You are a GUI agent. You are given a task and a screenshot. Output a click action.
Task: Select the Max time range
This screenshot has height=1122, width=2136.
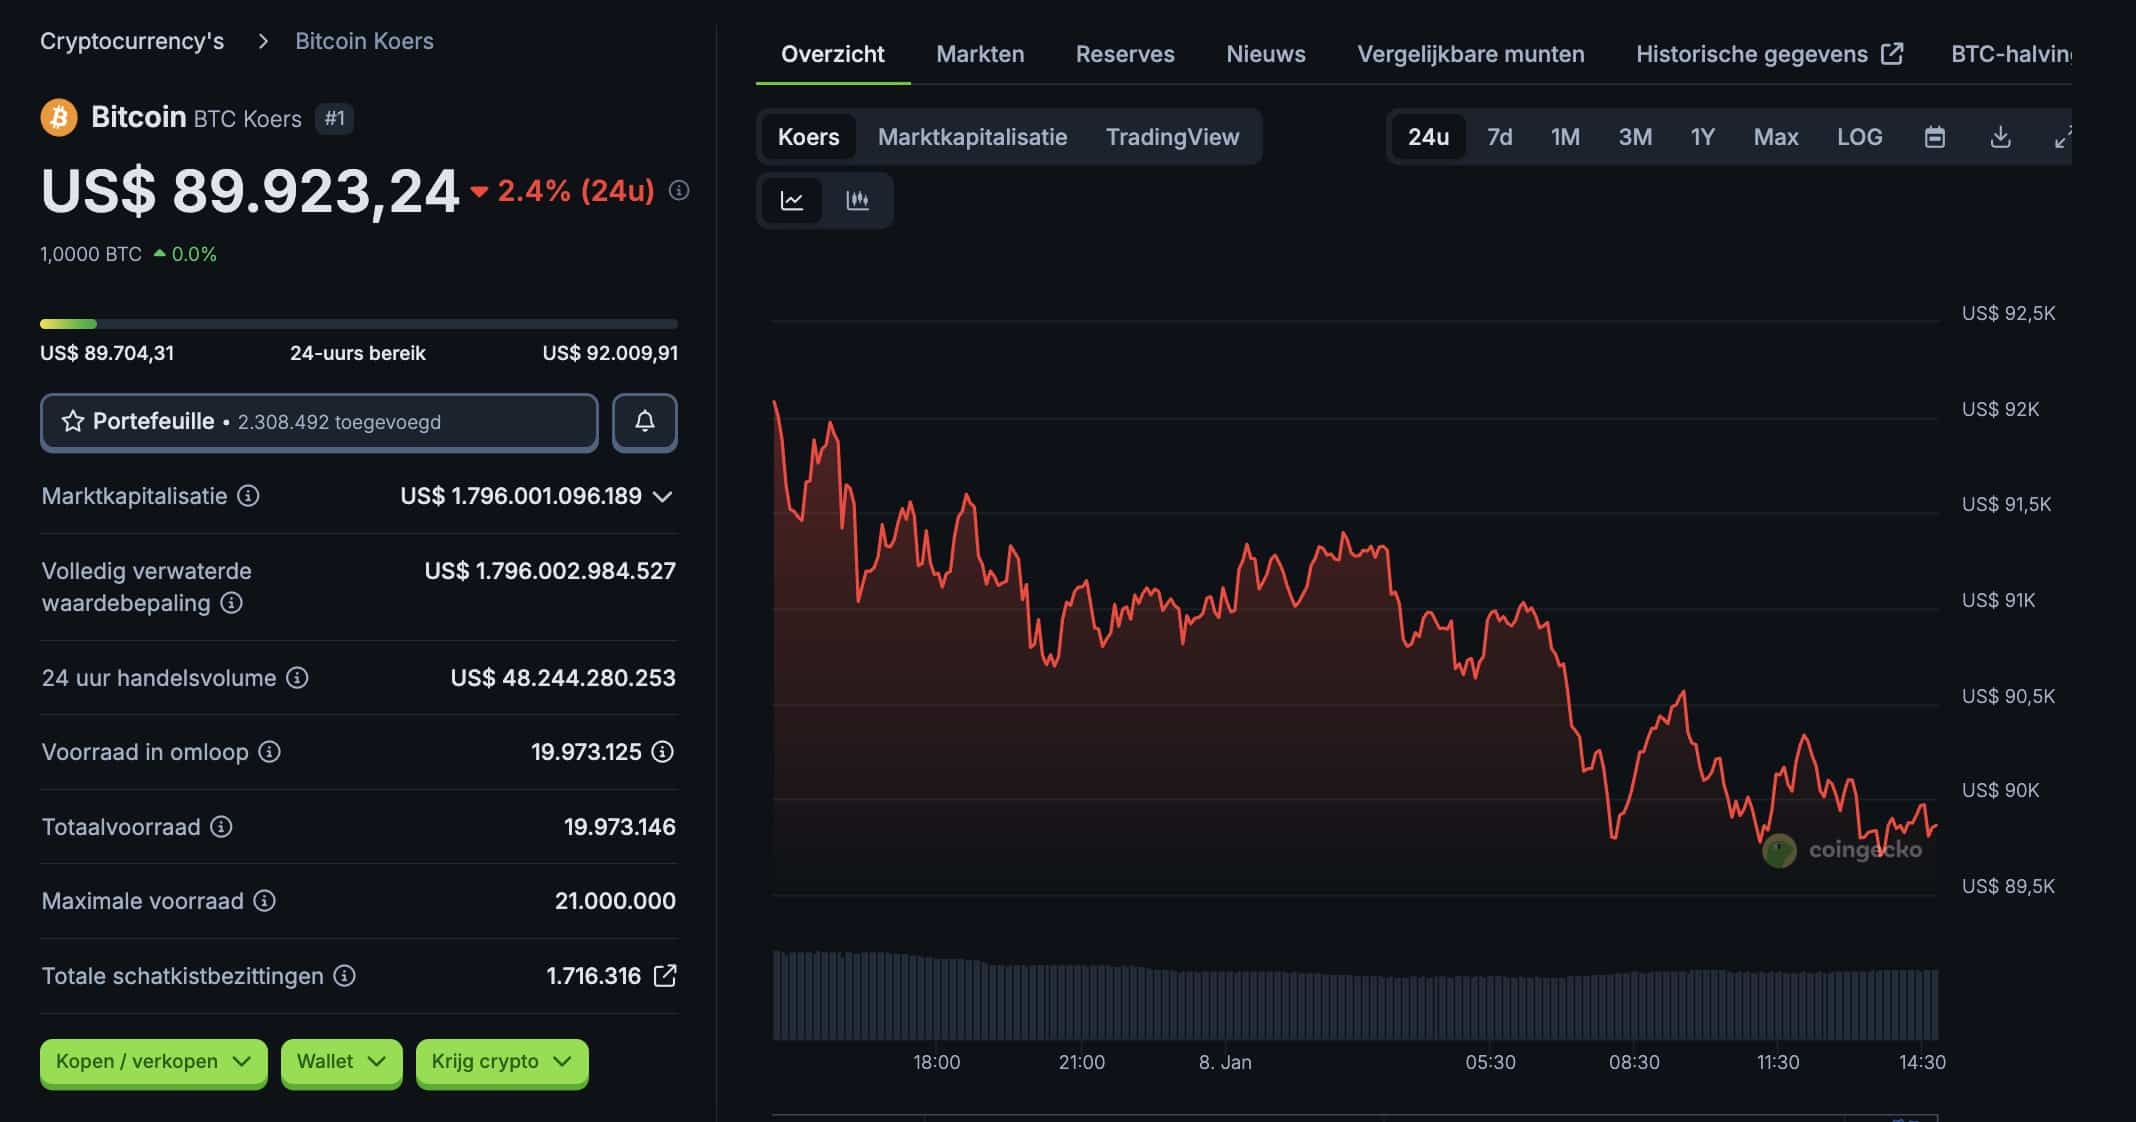click(1775, 137)
